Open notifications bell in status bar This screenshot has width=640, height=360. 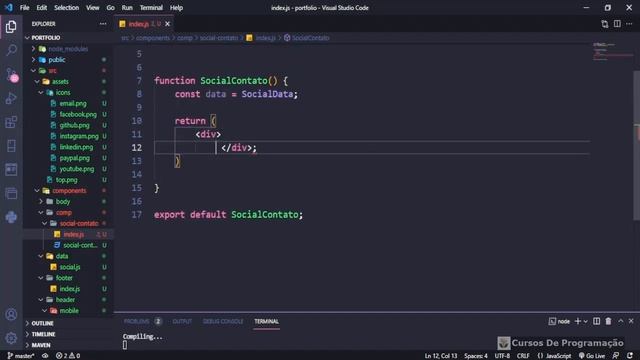pyautogui.click(x=630, y=356)
